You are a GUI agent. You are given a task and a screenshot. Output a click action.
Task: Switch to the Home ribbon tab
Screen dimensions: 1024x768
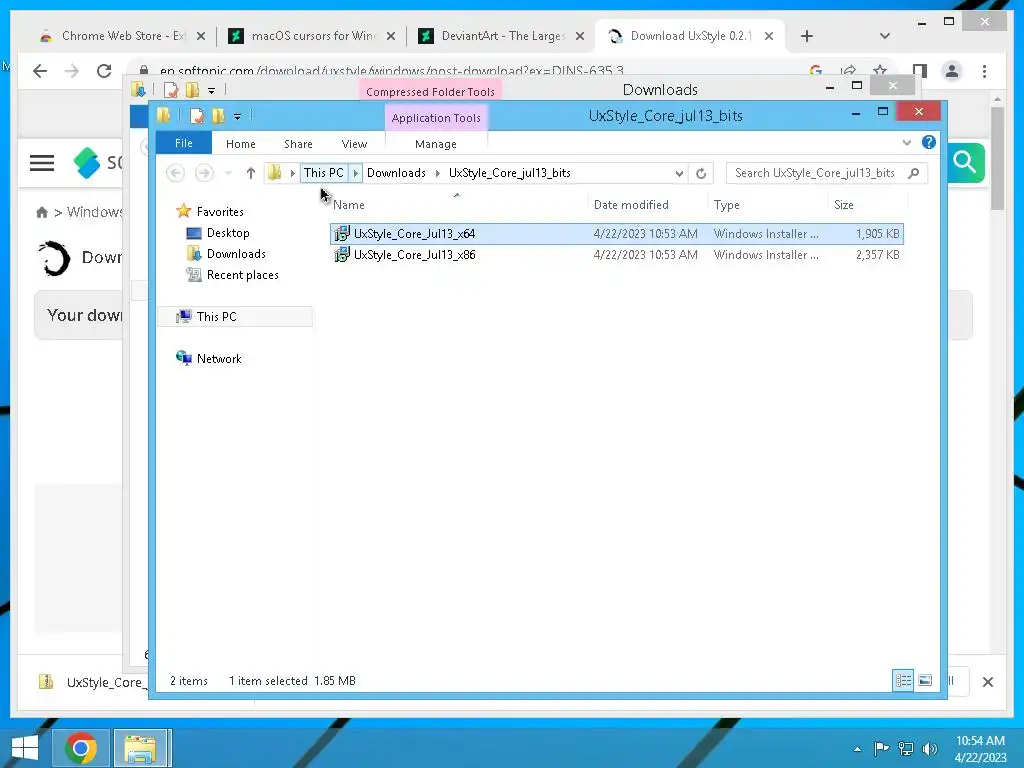click(240, 144)
